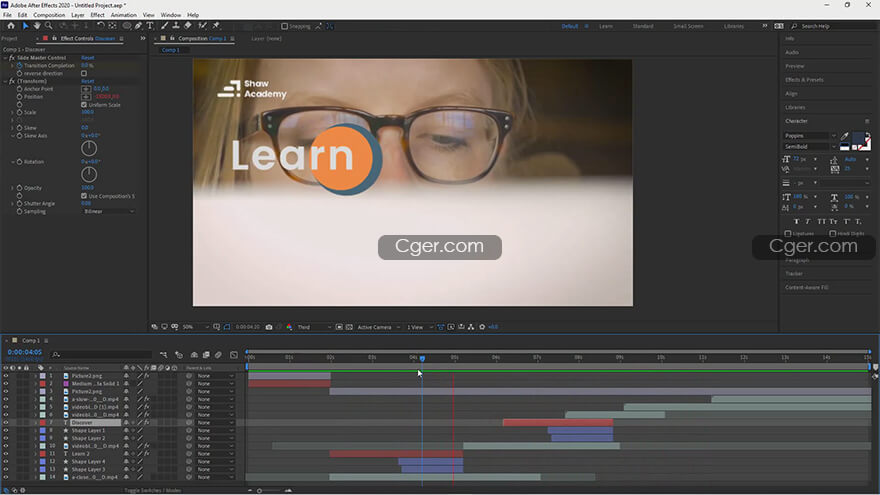Hide the Shape Layer 1 eye icon
The height and width of the screenshot is (495, 880).
(6, 430)
